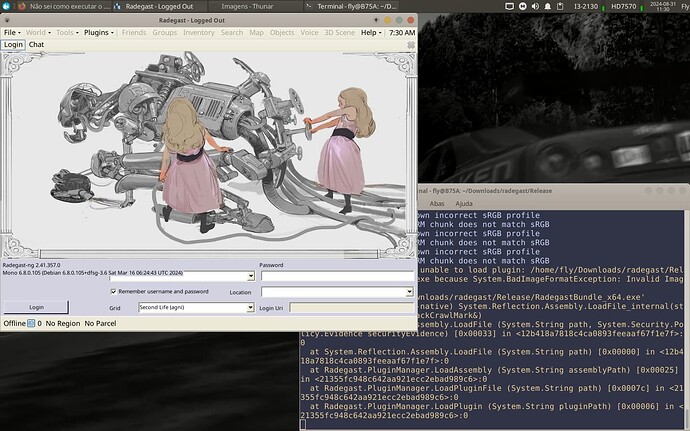Click the Radegast login splash artwork
The width and height of the screenshot is (690, 431).
coord(209,155)
